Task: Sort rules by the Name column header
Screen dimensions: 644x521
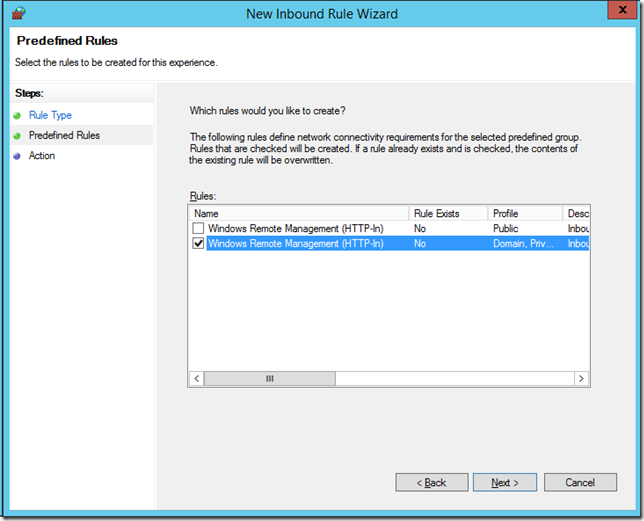Action: point(298,213)
